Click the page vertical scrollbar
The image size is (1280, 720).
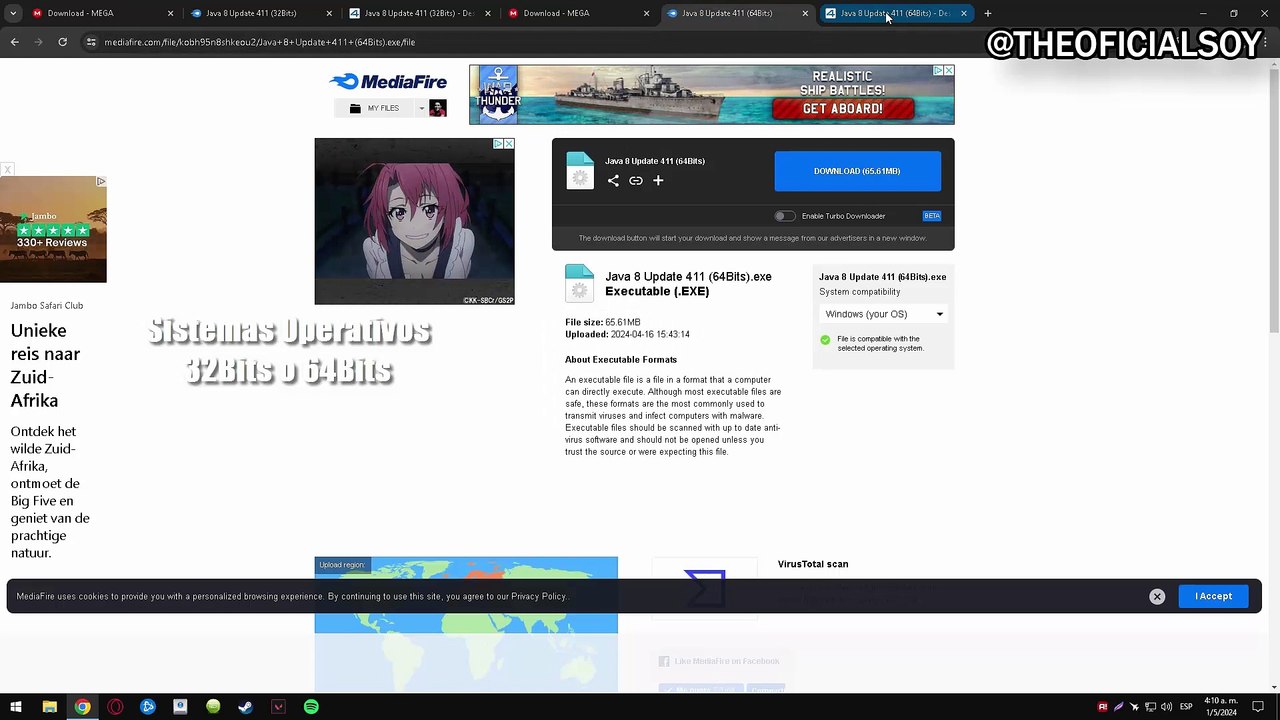(x=1274, y=375)
